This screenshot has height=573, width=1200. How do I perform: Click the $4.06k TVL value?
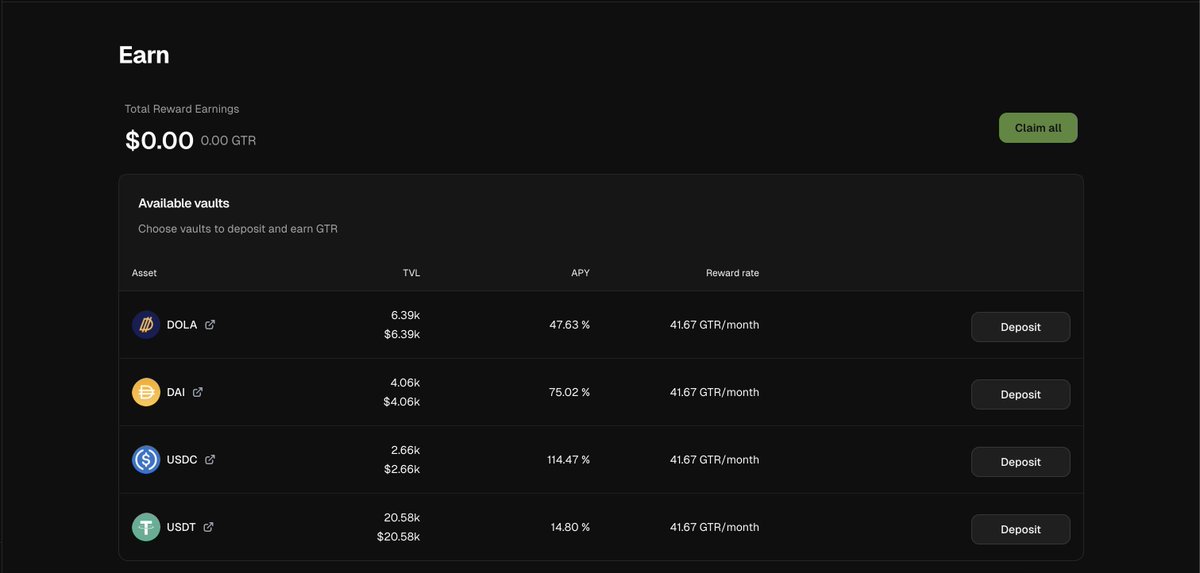[x=402, y=402]
